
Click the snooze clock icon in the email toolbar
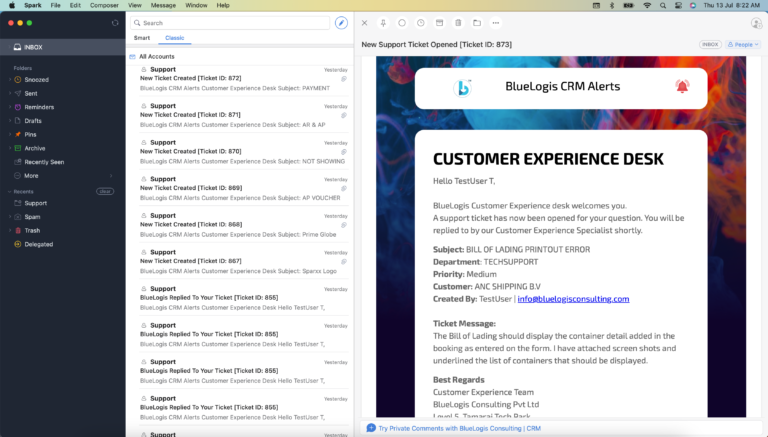coord(420,22)
